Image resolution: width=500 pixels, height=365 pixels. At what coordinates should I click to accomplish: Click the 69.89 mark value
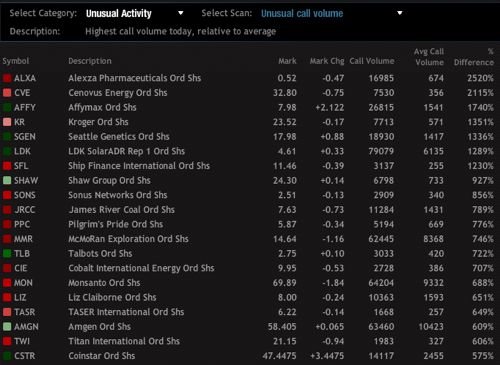pyautogui.click(x=285, y=283)
